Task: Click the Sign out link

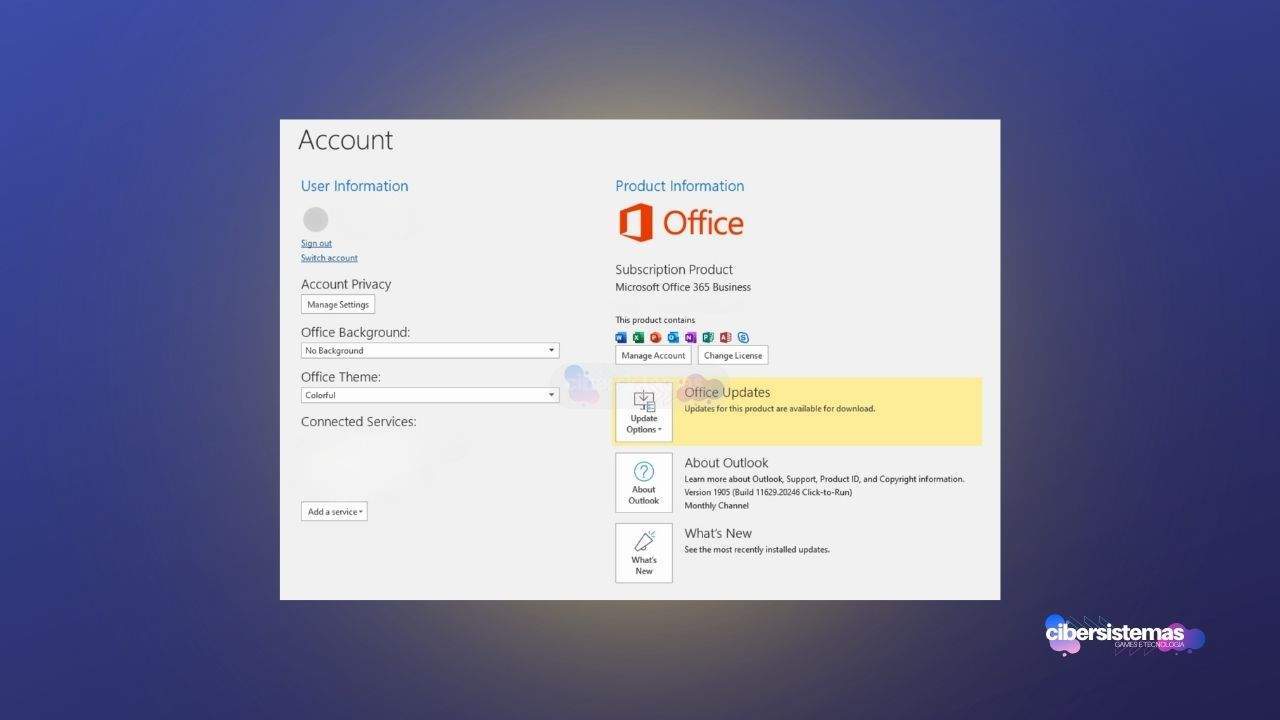Action: pyautogui.click(x=316, y=243)
